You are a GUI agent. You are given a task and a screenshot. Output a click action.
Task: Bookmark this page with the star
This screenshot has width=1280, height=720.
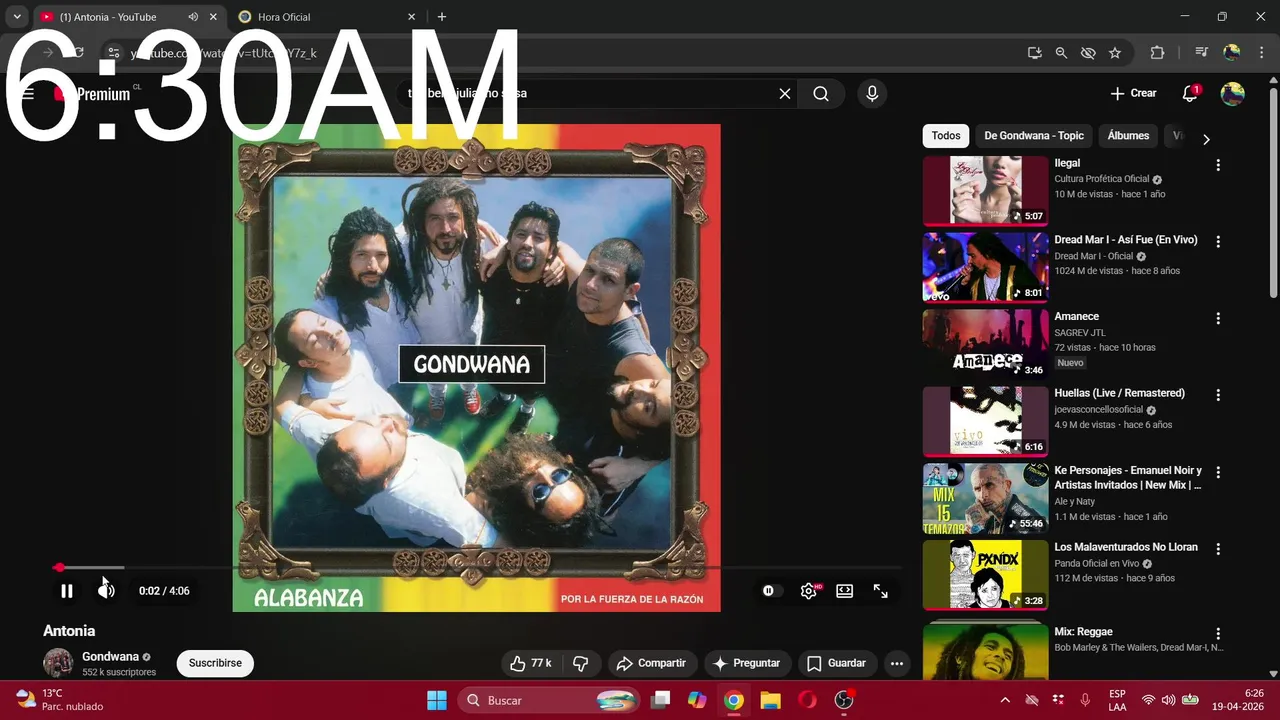point(1115,53)
